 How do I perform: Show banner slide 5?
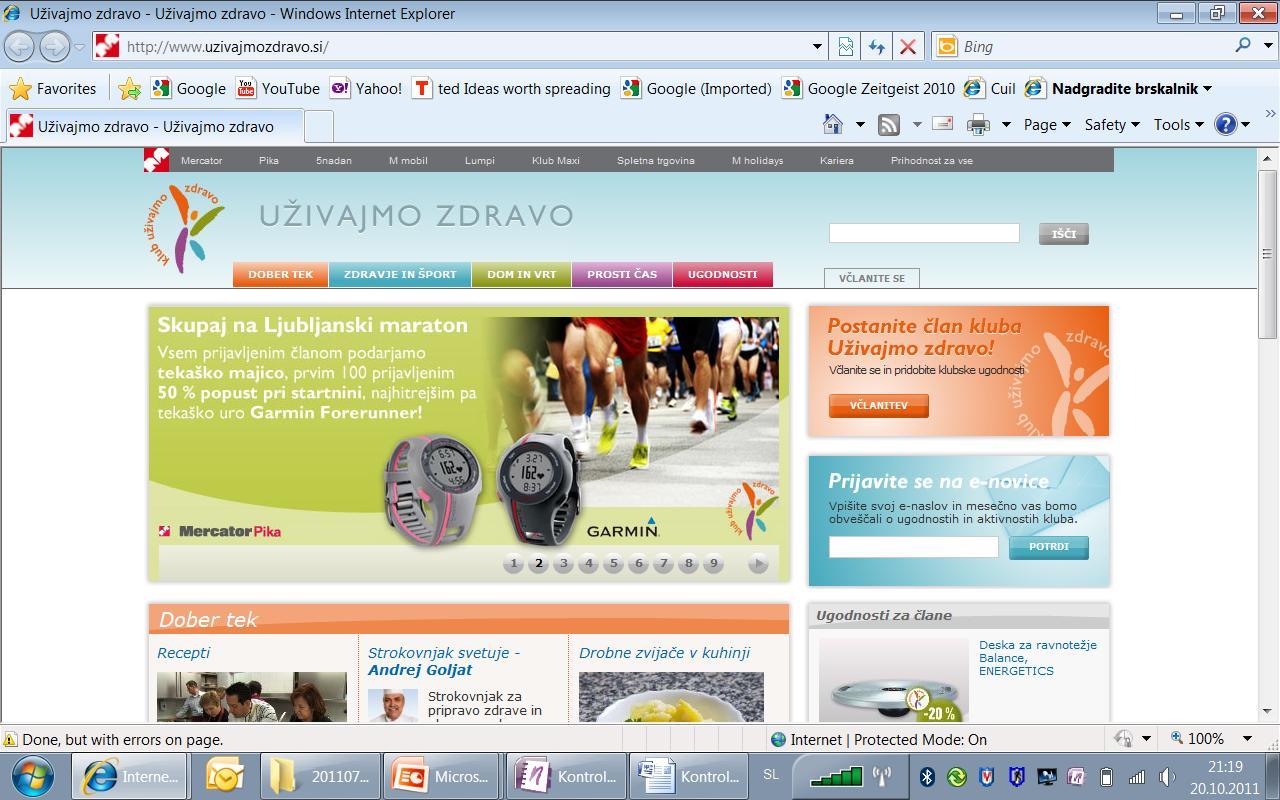coord(614,563)
